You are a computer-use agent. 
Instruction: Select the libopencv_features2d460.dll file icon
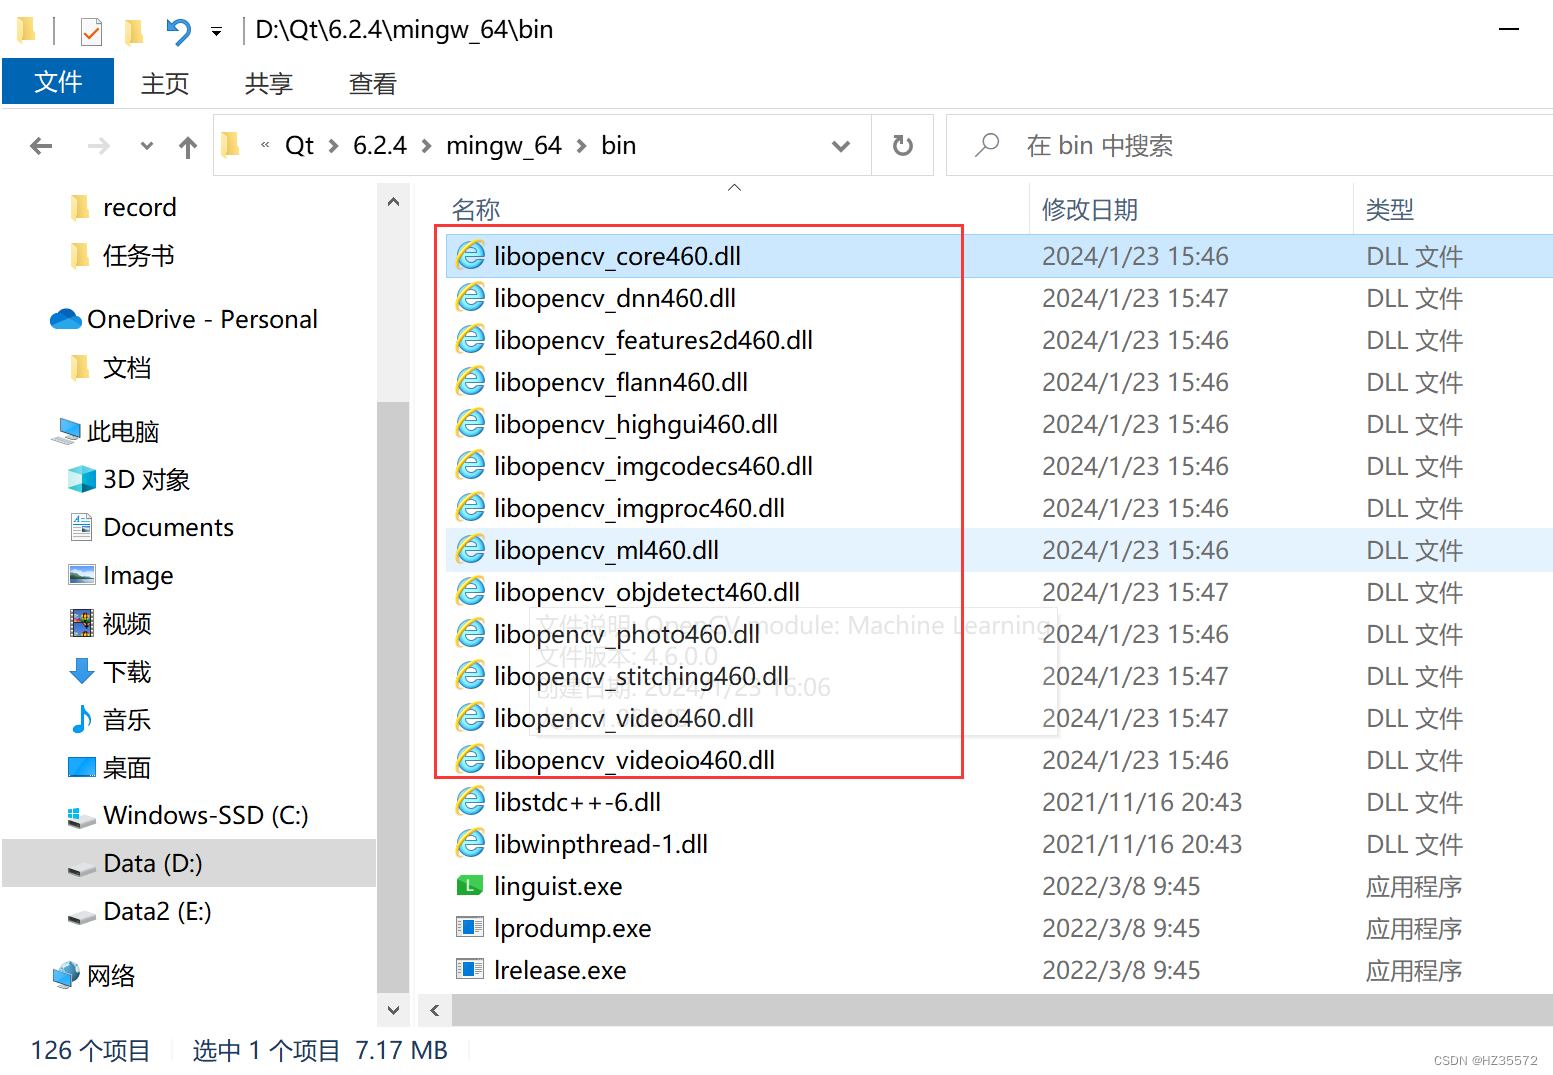pyautogui.click(x=470, y=339)
